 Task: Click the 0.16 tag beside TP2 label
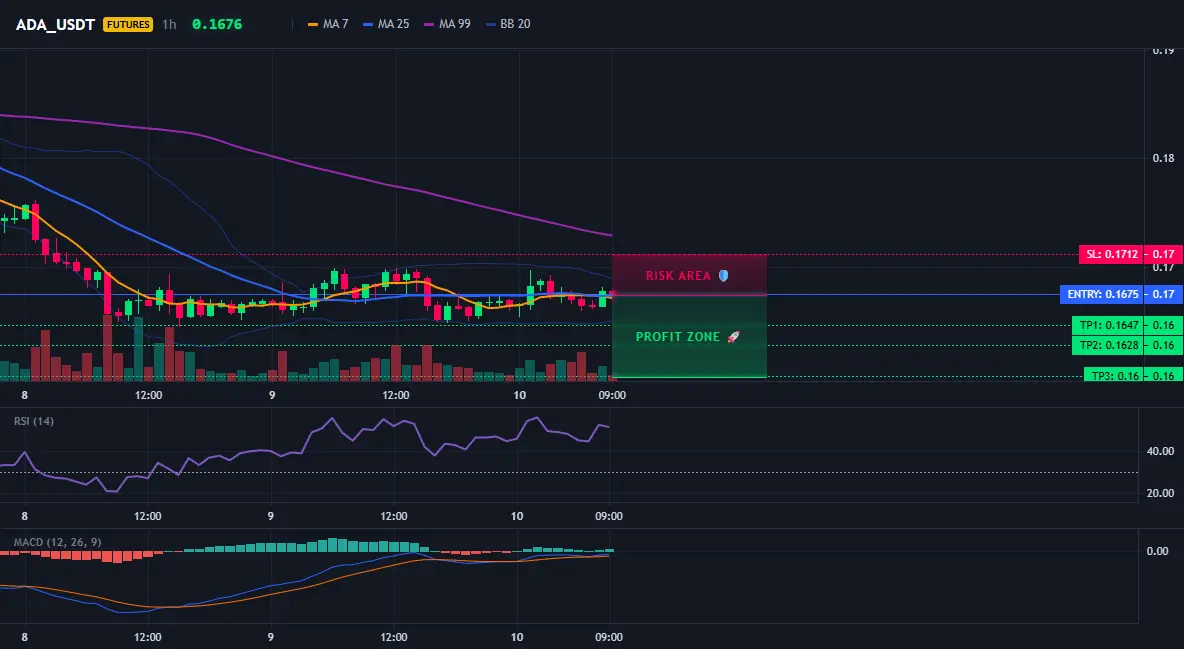[x=1164, y=345]
